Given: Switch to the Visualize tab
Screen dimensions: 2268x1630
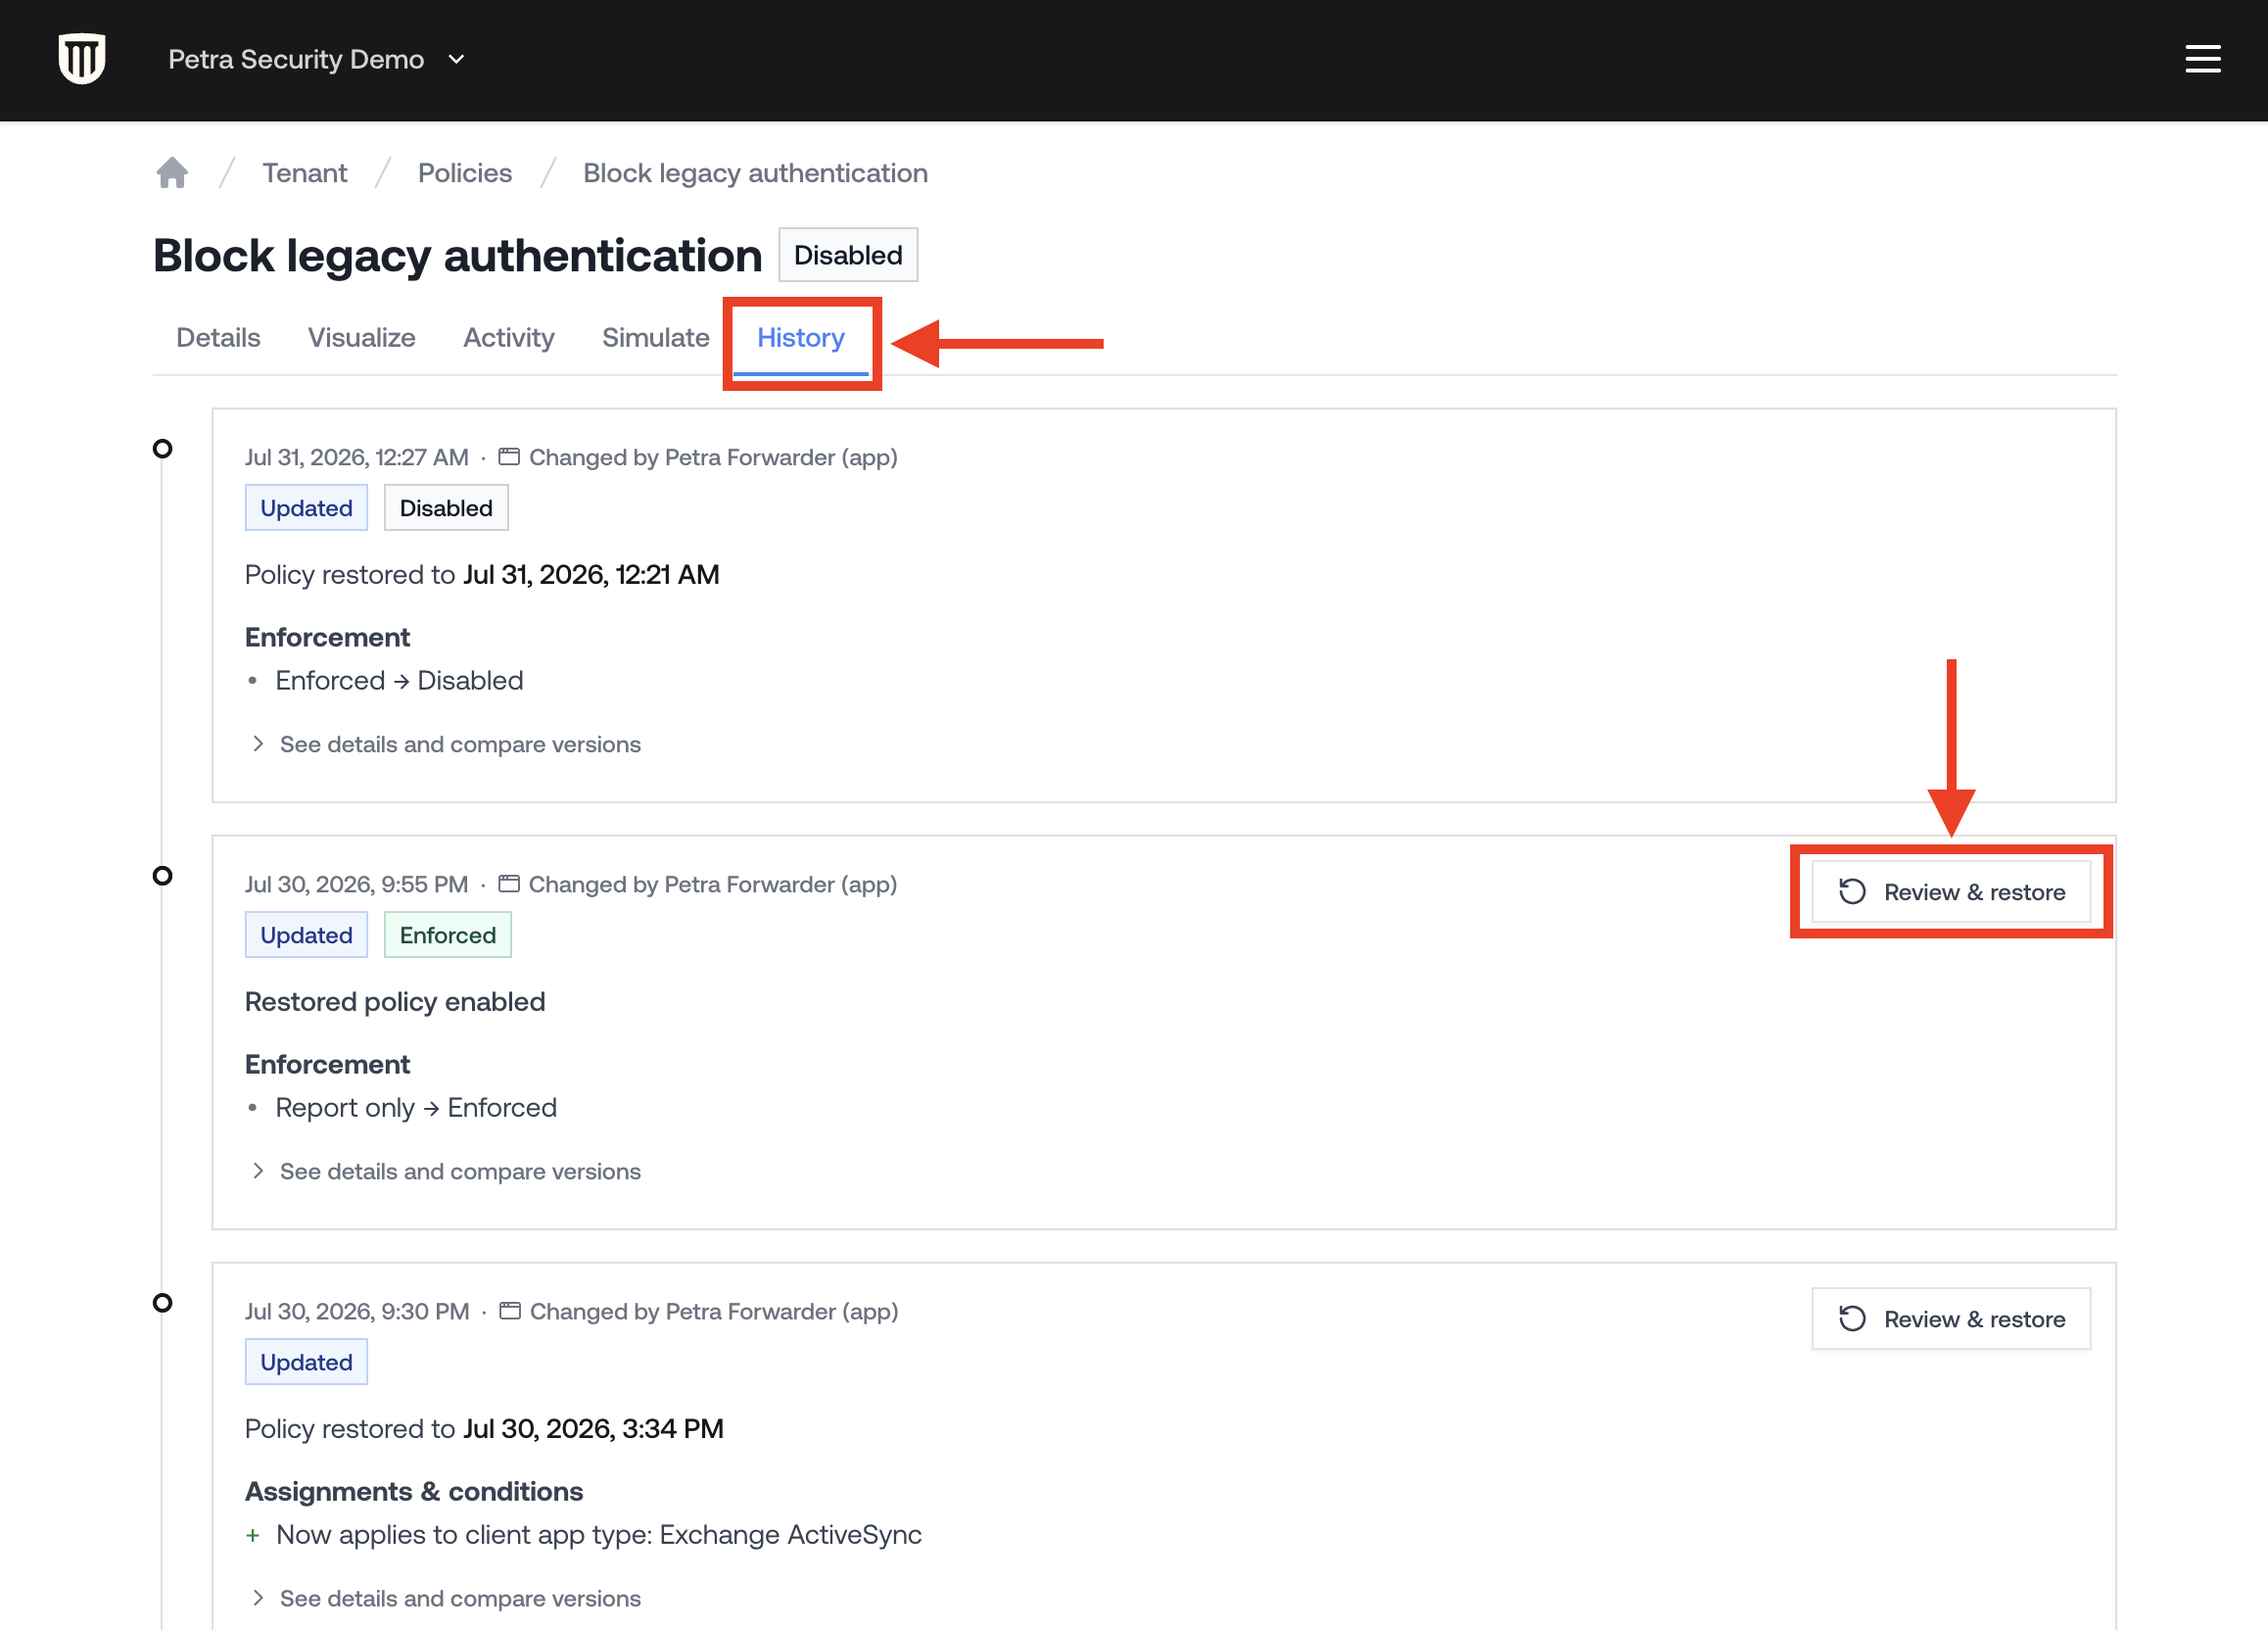Looking at the screenshot, I should click(x=361, y=338).
